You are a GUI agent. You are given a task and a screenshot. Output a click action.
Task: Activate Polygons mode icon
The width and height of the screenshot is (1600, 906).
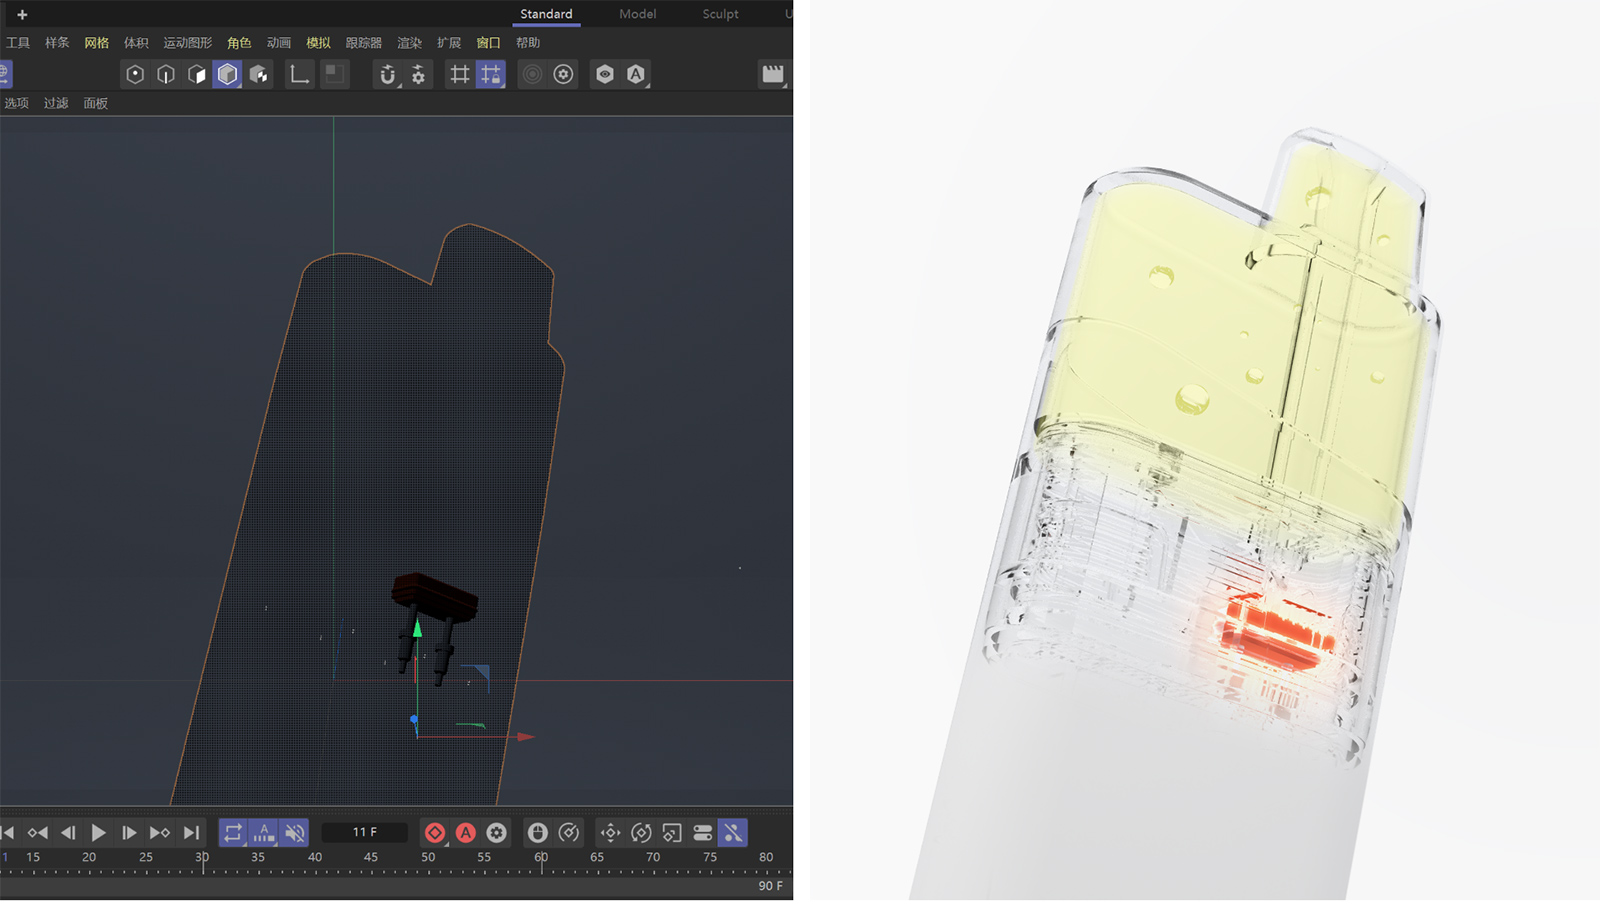197,74
